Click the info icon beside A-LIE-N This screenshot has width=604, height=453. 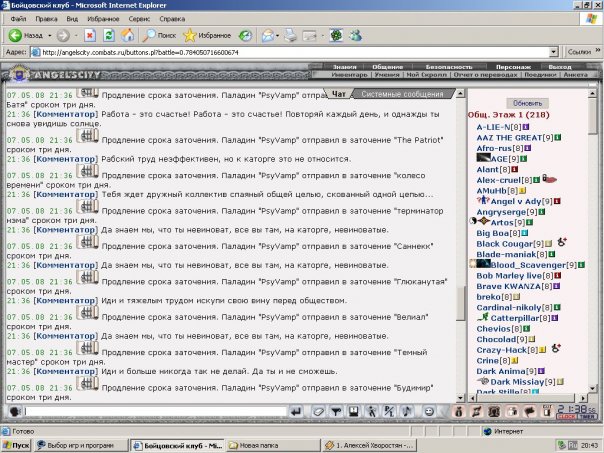point(526,126)
